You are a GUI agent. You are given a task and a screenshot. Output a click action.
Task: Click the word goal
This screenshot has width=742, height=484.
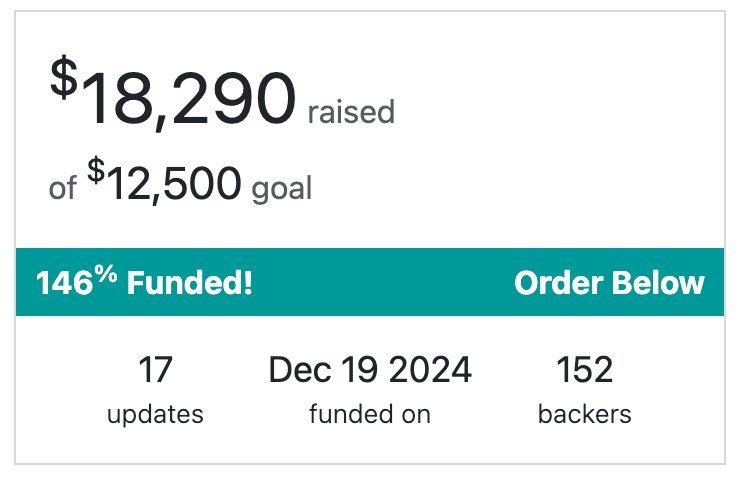pos(282,188)
